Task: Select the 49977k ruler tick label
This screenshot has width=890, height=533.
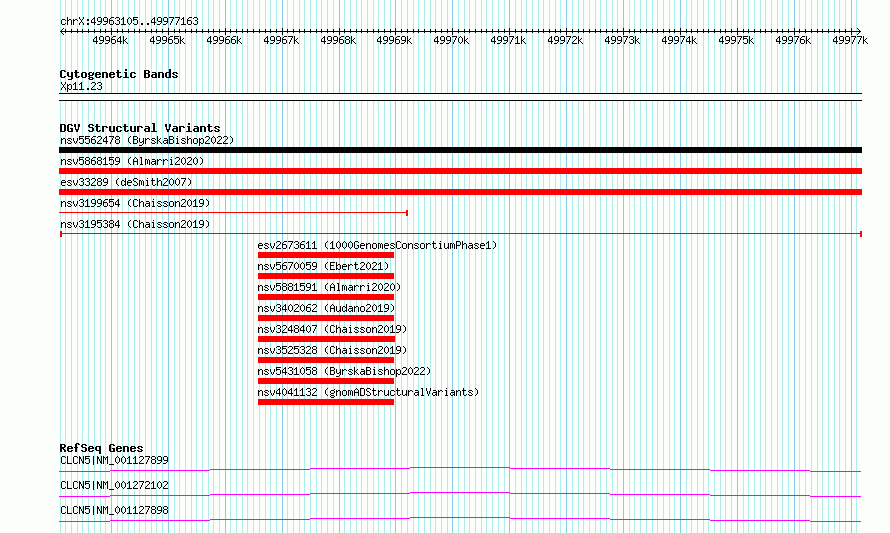Action: 850,40
